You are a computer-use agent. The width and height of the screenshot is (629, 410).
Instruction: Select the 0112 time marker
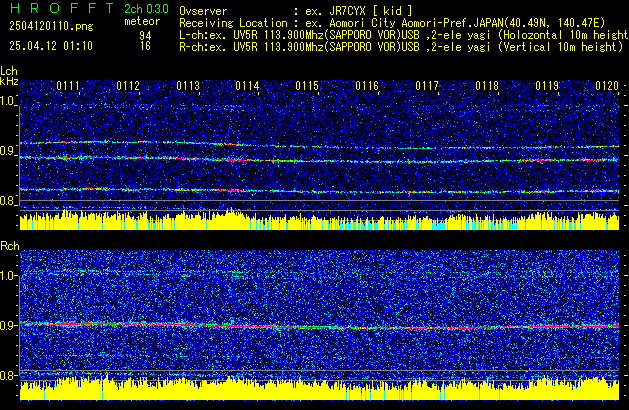point(128,86)
